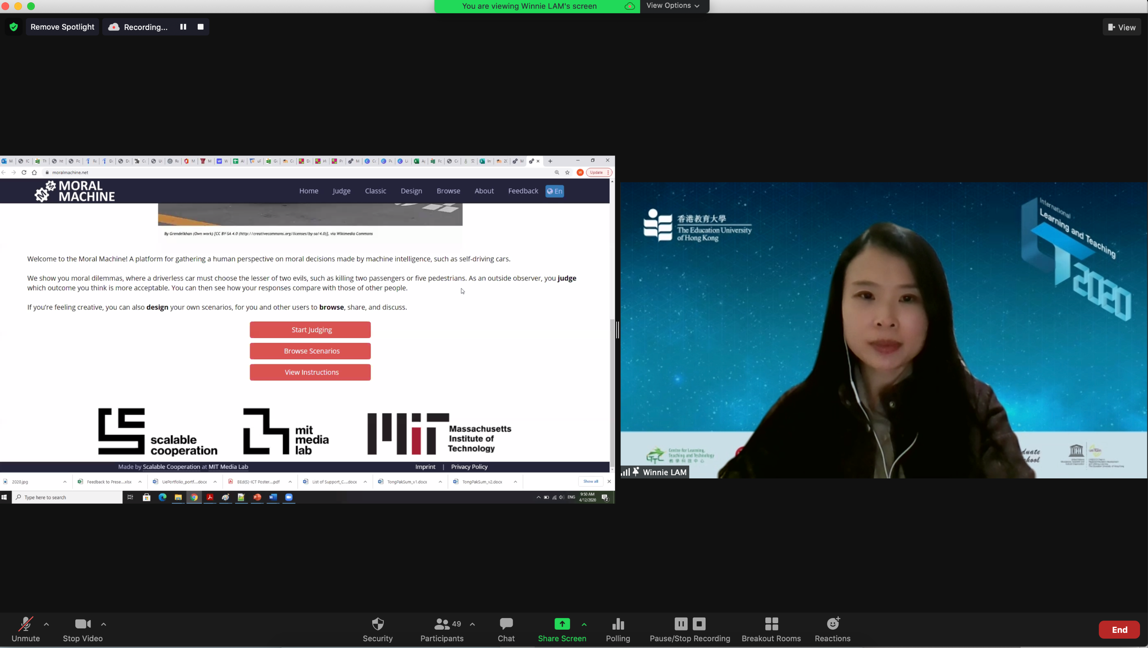This screenshot has height=648, width=1148.
Task: Open Zoom app in shared Windows taskbar
Action: click(x=288, y=497)
